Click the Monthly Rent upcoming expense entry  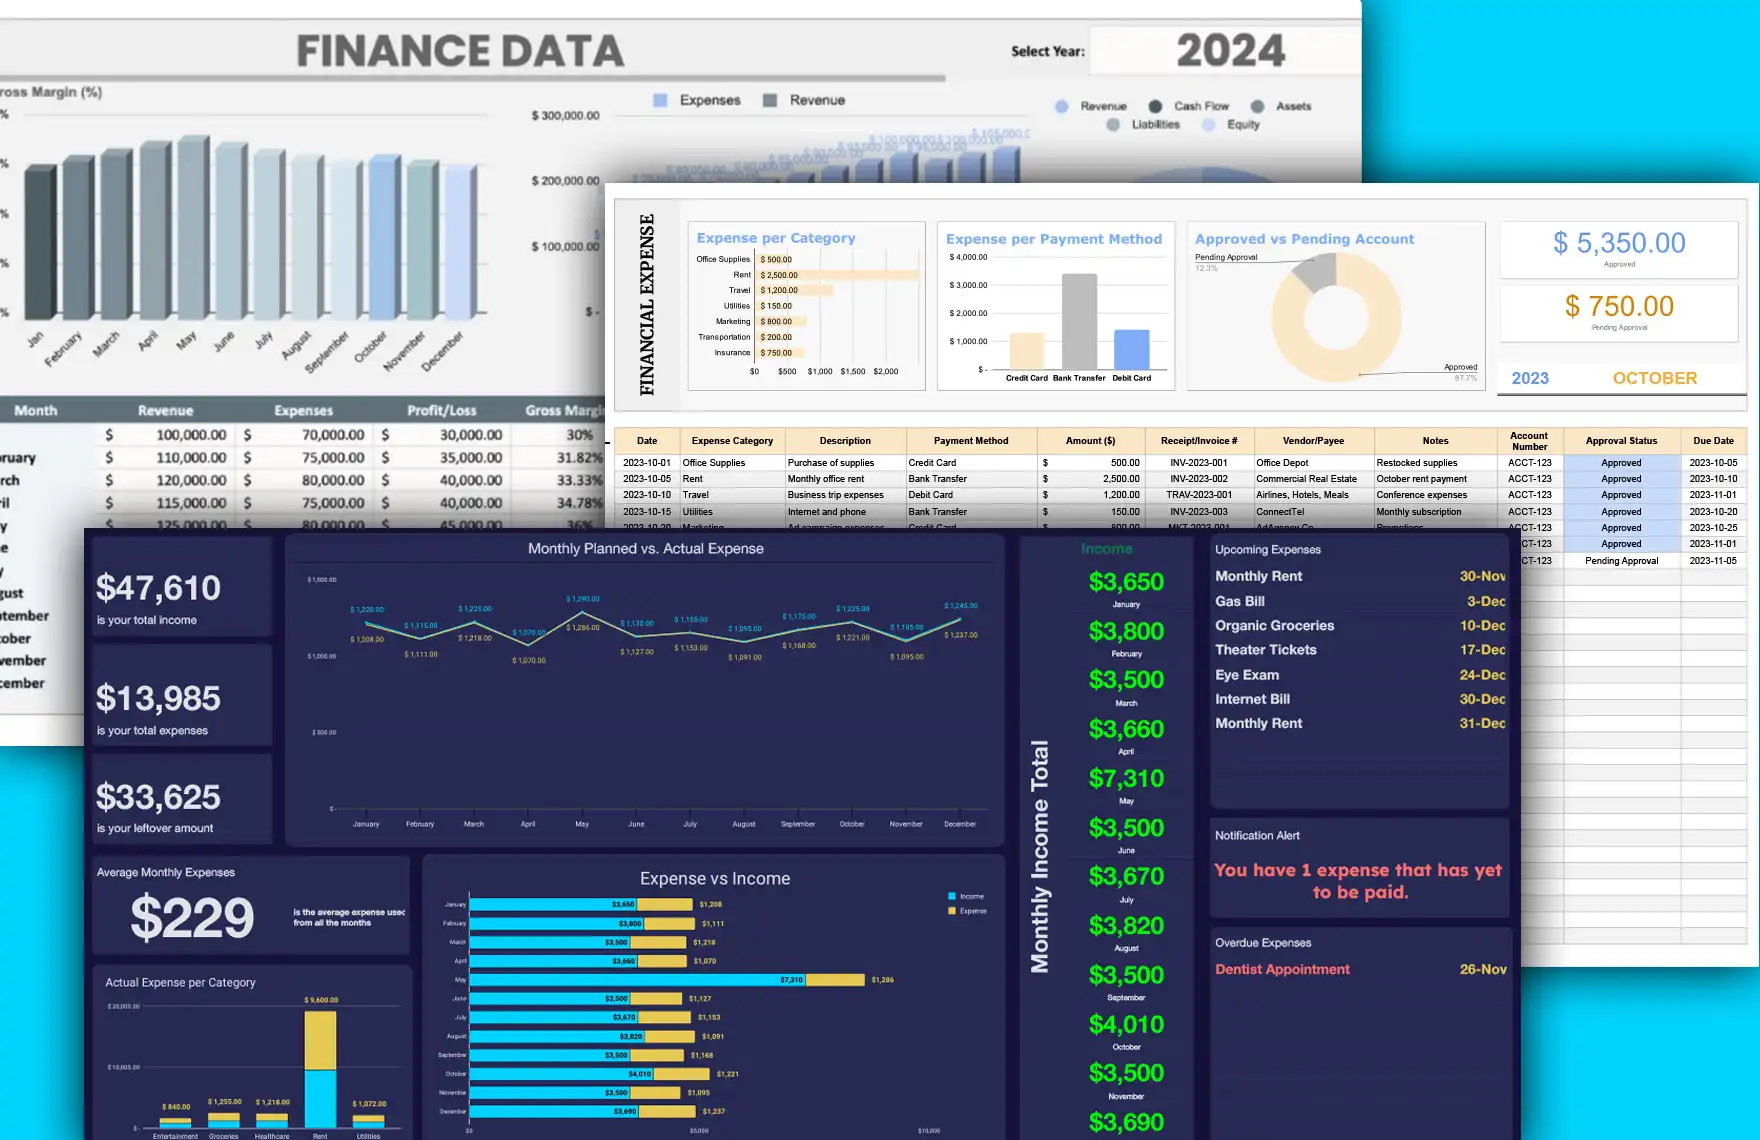pos(1258,576)
